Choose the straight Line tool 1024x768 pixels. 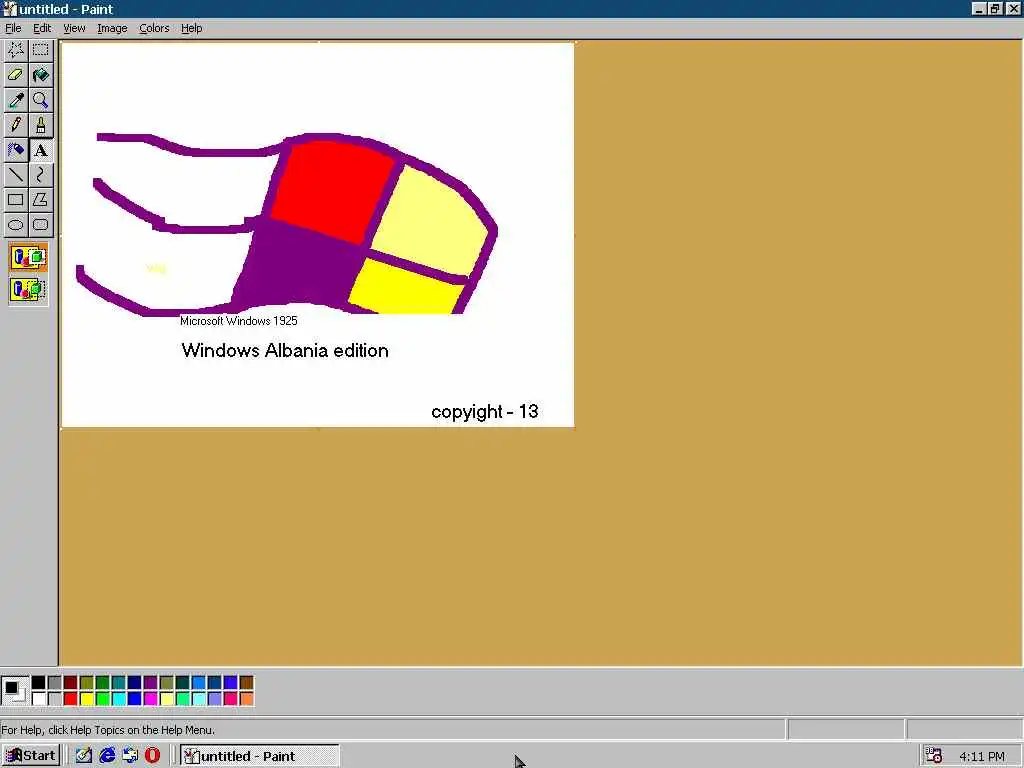[16, 175]
